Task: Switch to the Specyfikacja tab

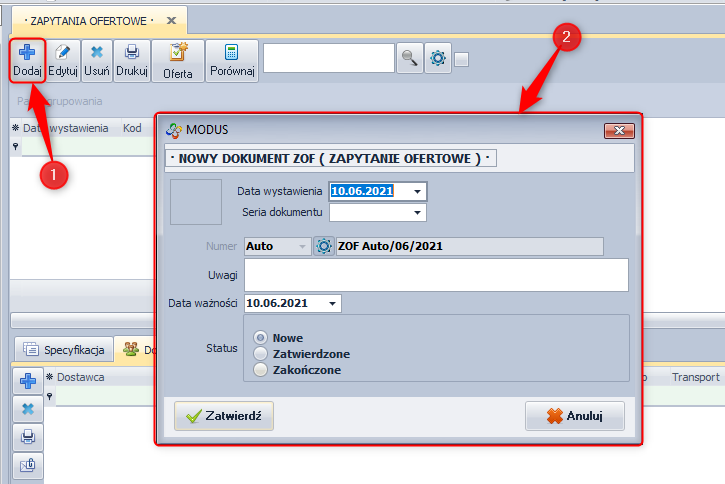Action: (x=66, y=350)
